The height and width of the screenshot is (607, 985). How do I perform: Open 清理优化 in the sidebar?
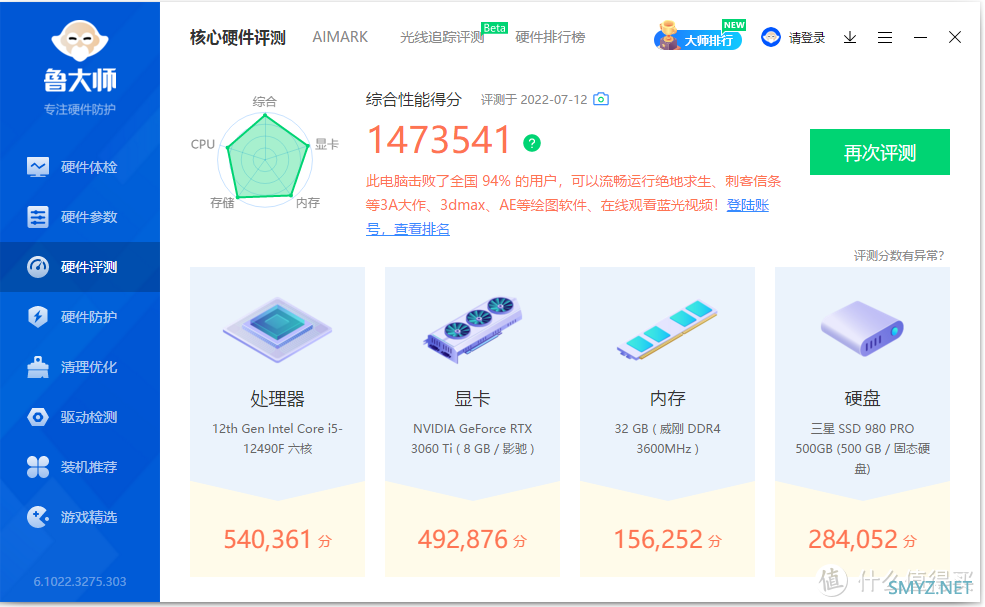80,367
